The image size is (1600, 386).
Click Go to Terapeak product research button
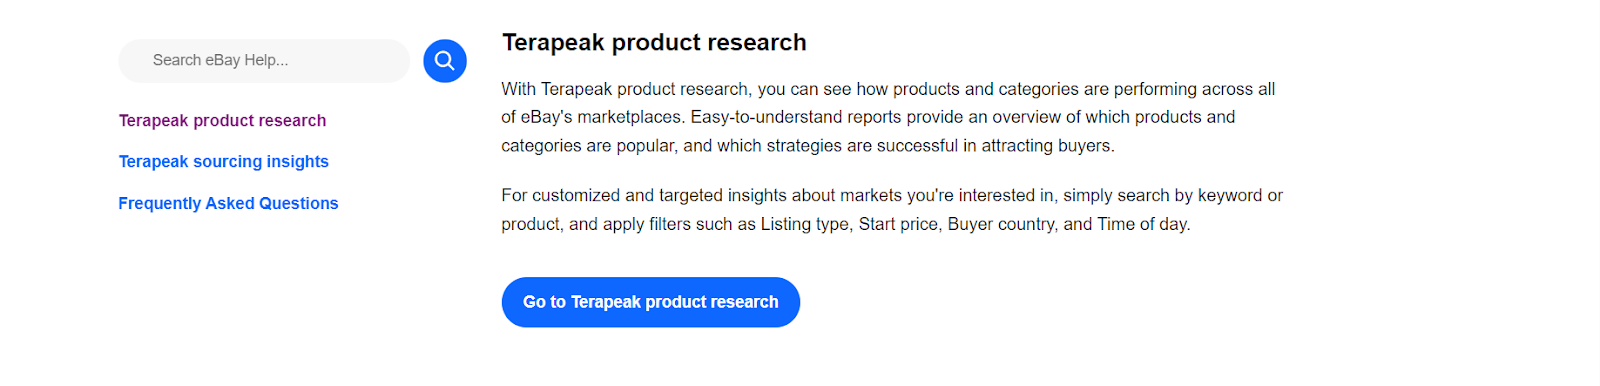tap(651, 302)
